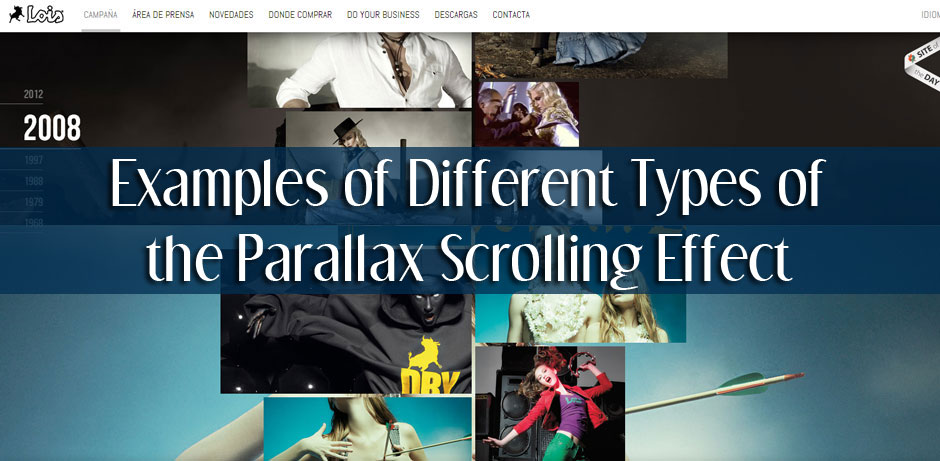Open the black hoodie DRY bull photo
The image size is (940, 461).
tap(347, 344)
